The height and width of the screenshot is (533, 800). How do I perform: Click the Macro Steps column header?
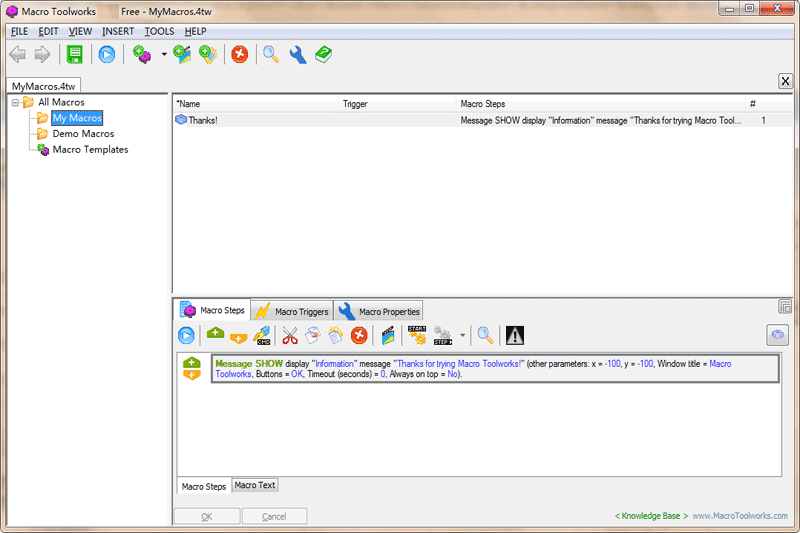600,104
